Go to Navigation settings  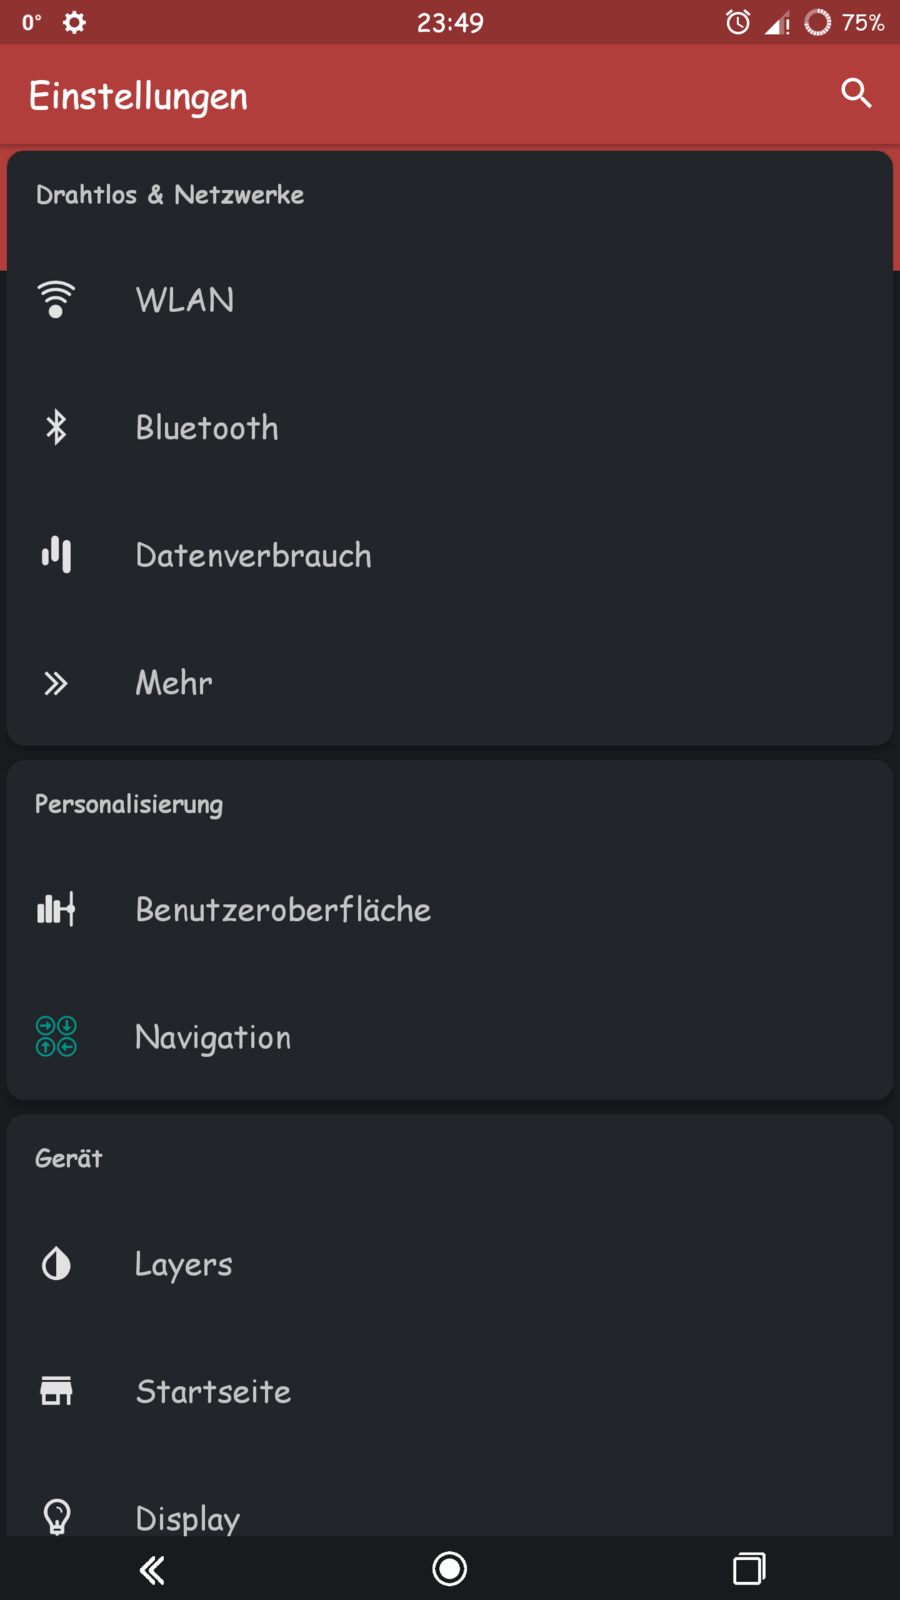[x=213, y=1037]
